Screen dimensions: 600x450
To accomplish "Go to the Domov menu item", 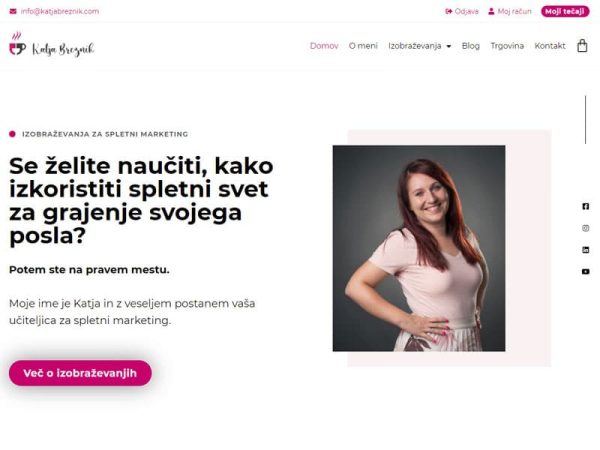I will 324,46.
